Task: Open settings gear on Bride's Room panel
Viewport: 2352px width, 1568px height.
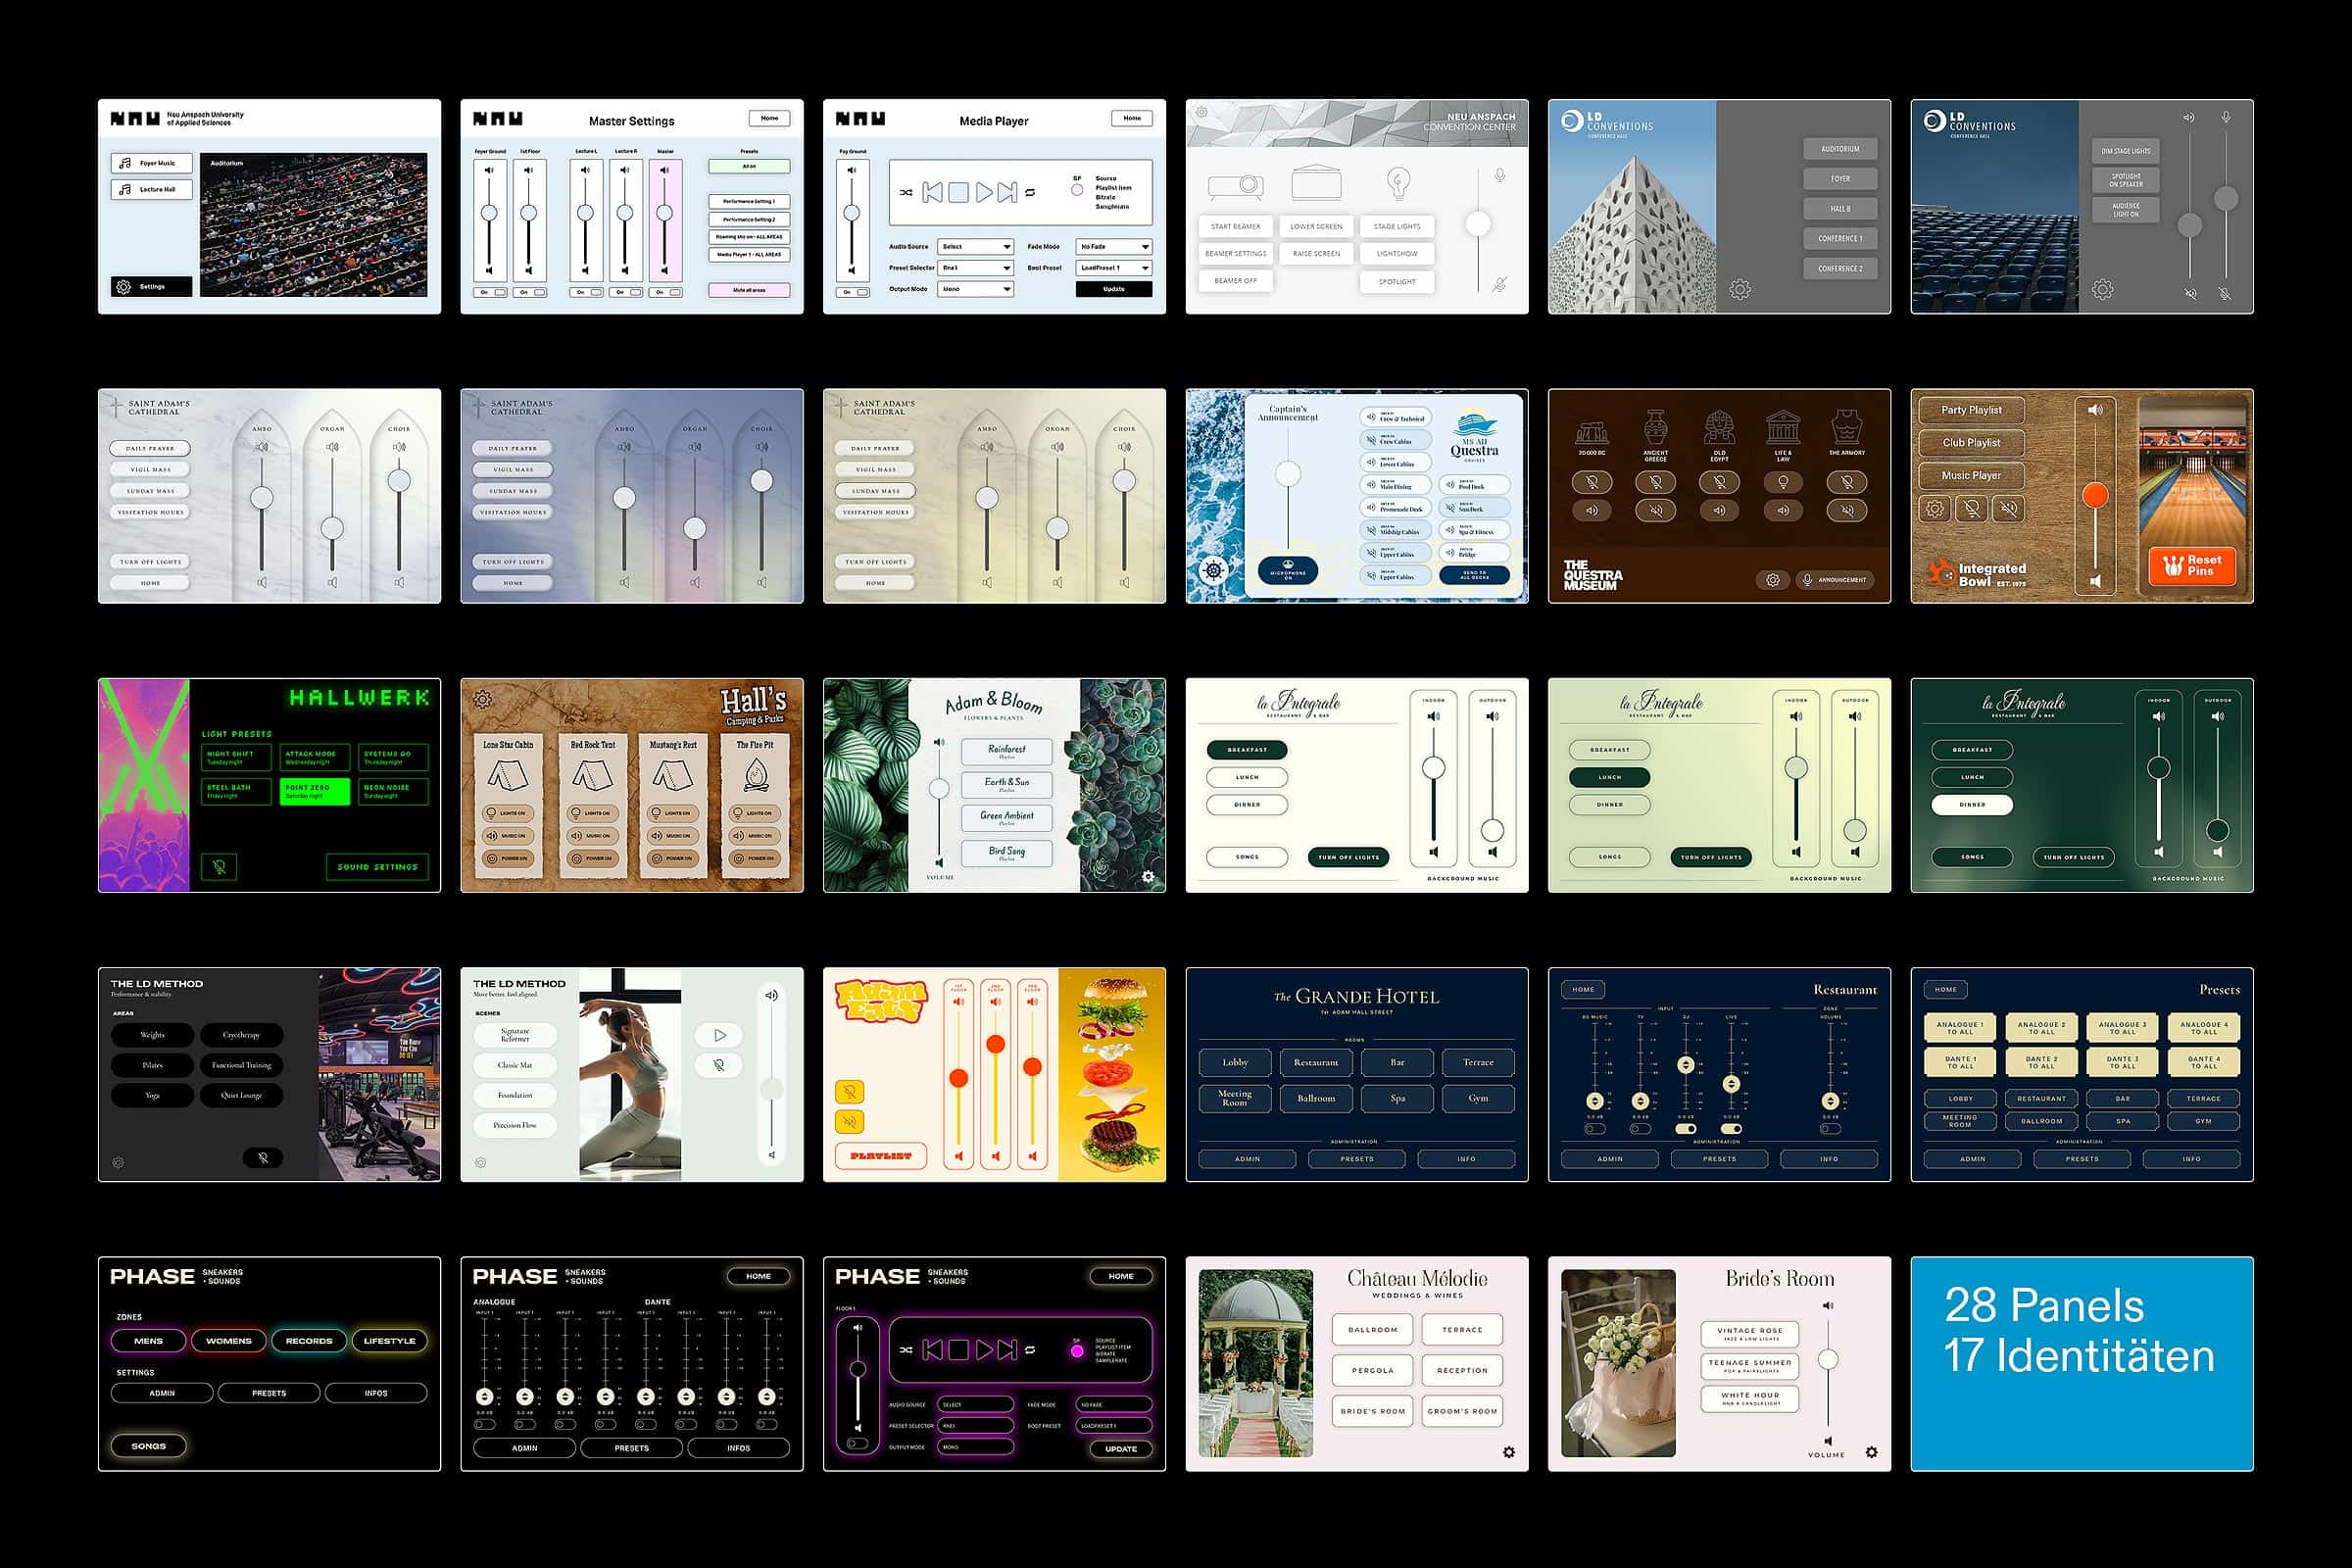Action: click(1872, 1452)
